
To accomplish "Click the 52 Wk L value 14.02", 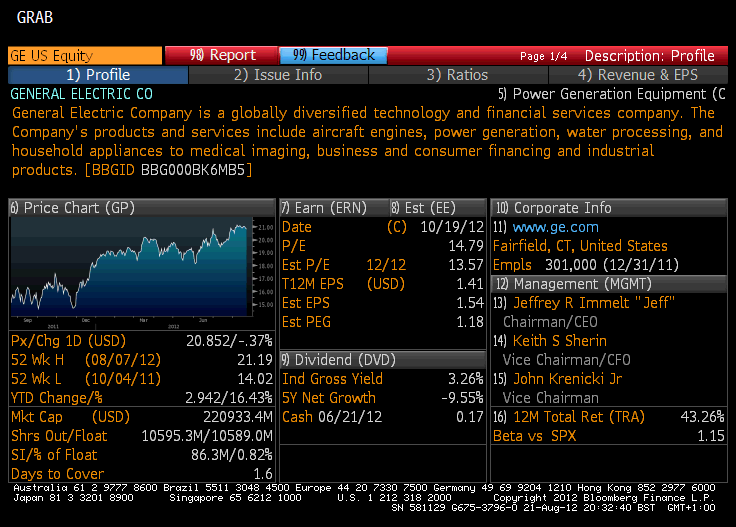I will point(255,379).
